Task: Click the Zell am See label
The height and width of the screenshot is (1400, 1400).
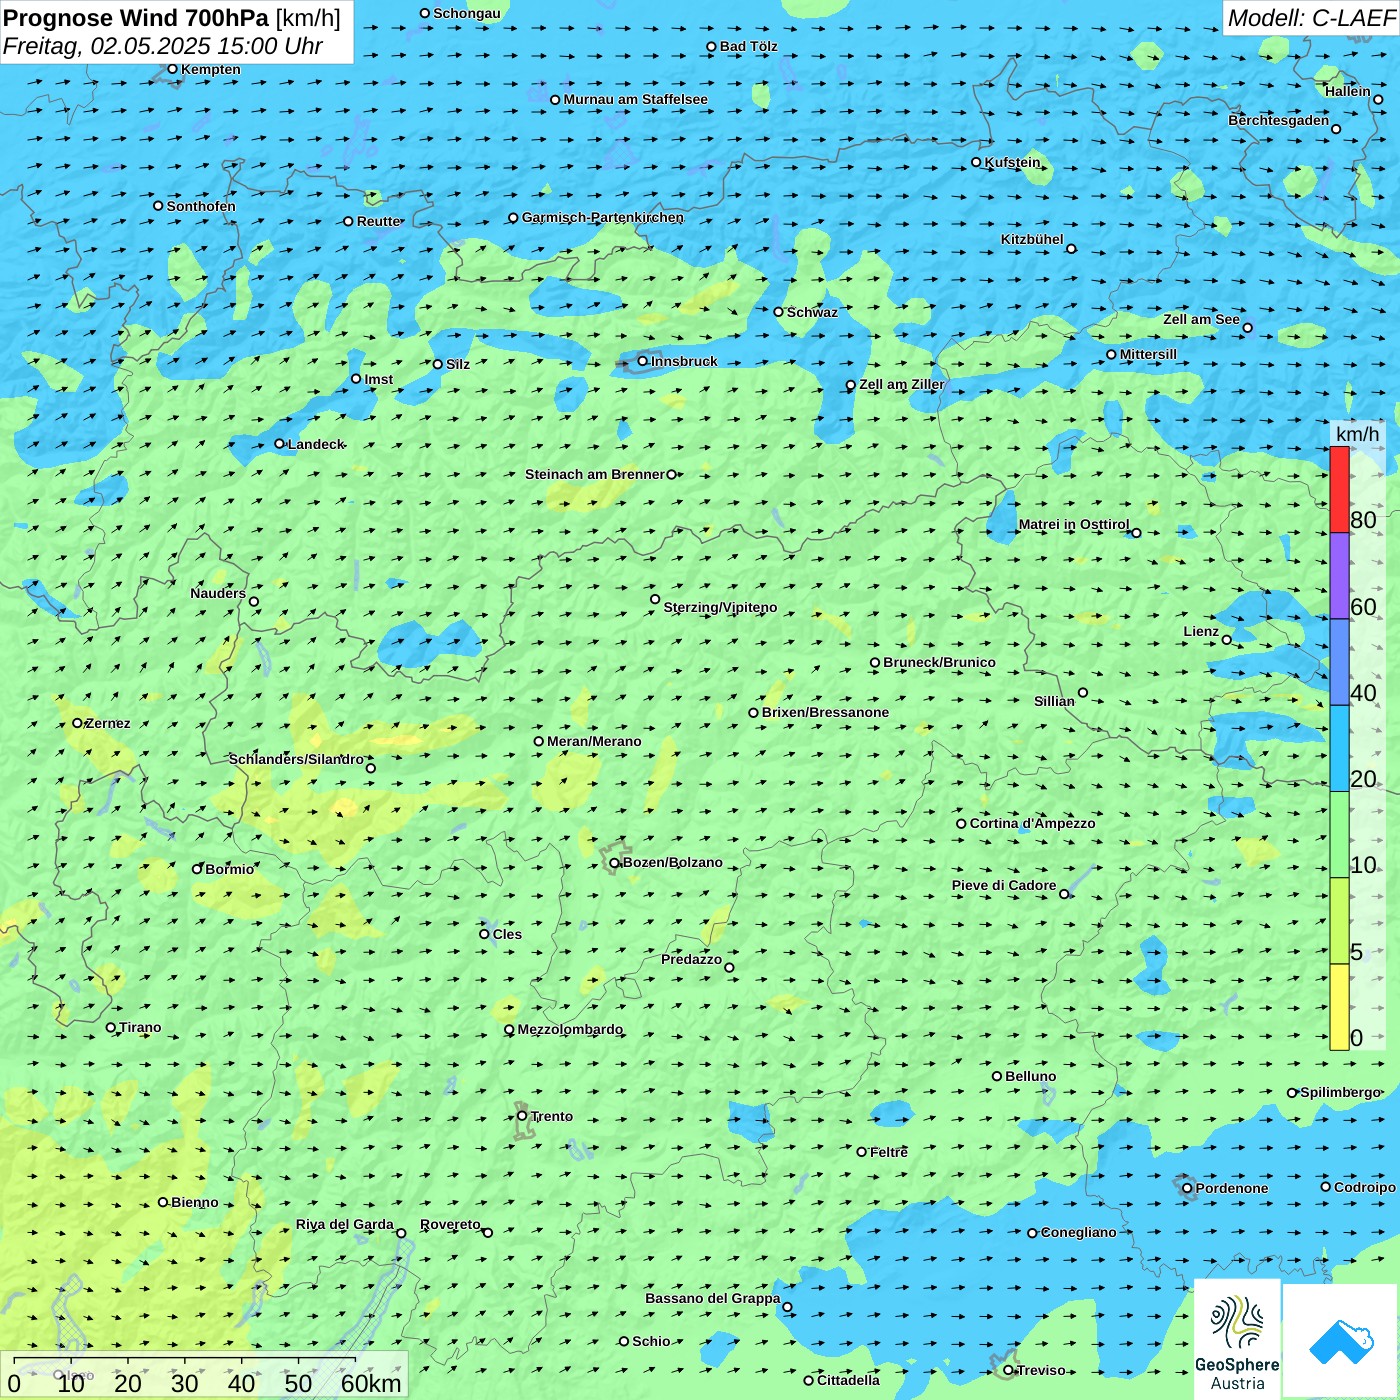Action: point(1202,319)
